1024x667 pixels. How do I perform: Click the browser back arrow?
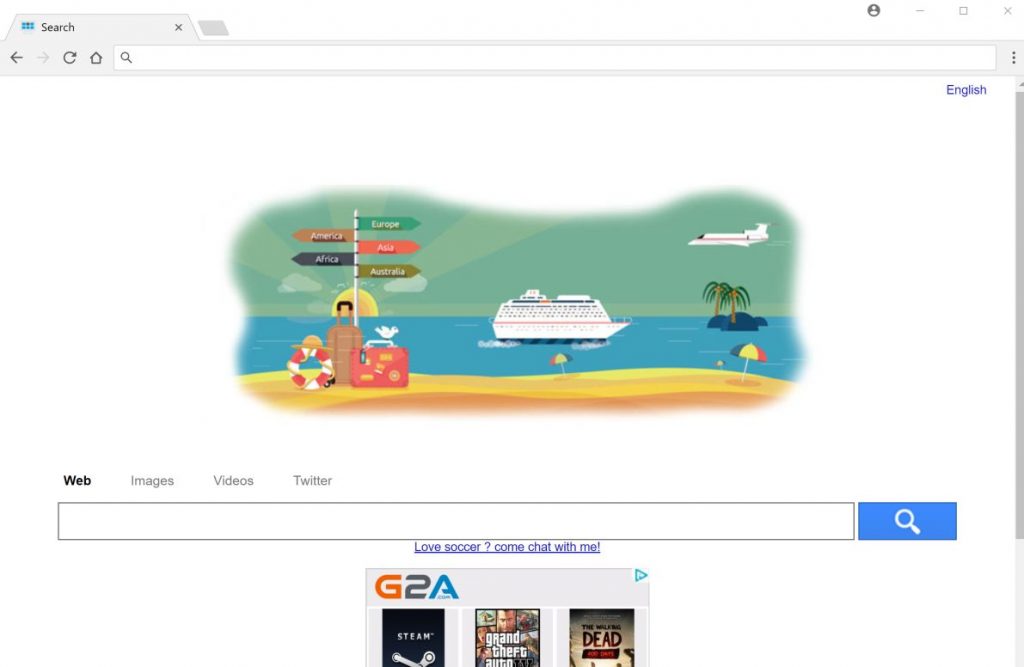pos(16,57)
